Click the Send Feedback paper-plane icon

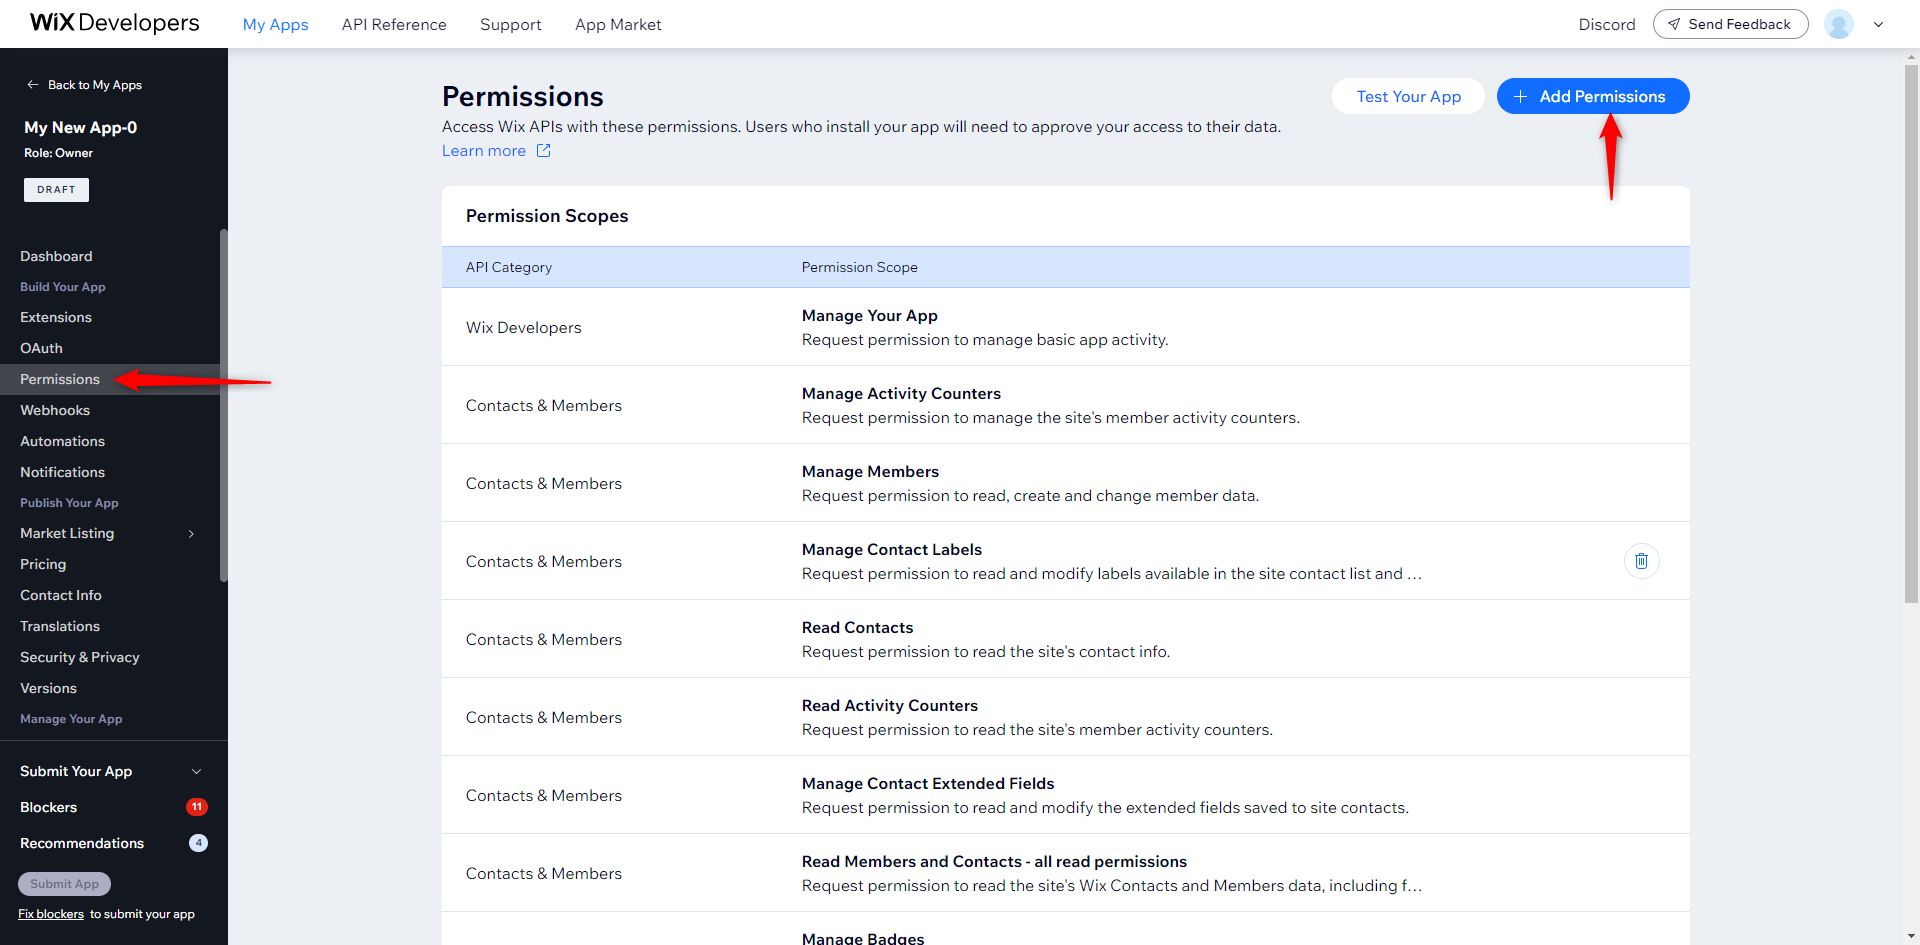(1673, 24)
